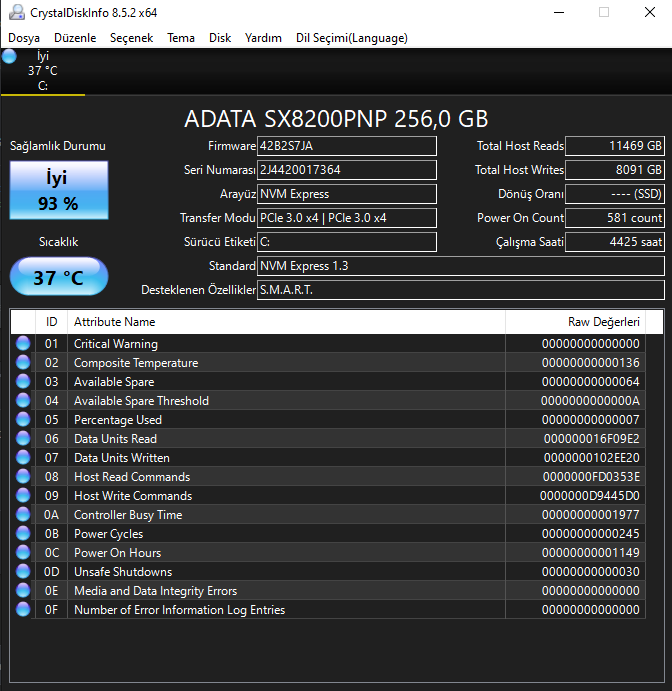Click the Dönüş Oranı value ---- (SSD)
The height and width of the screenshot is (691, 672).
coord(615,194)
